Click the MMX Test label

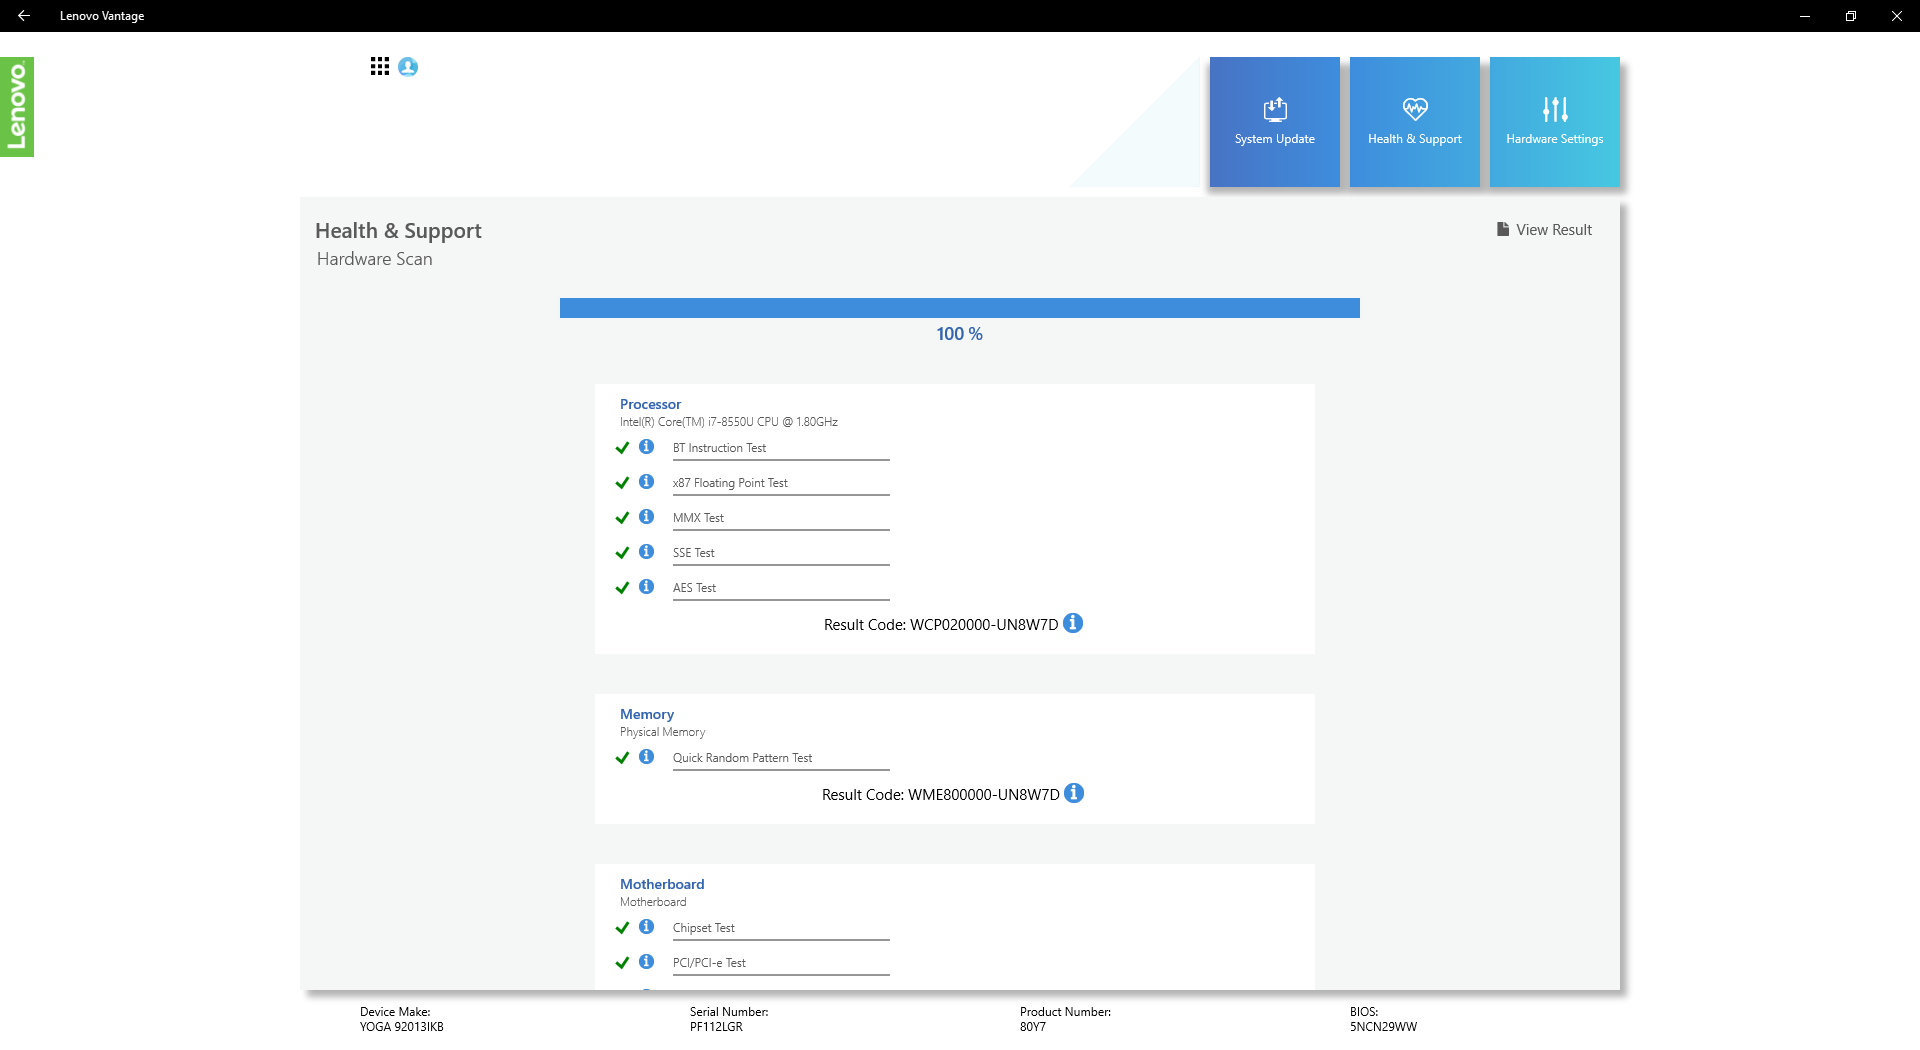click(x=698, y=518)
